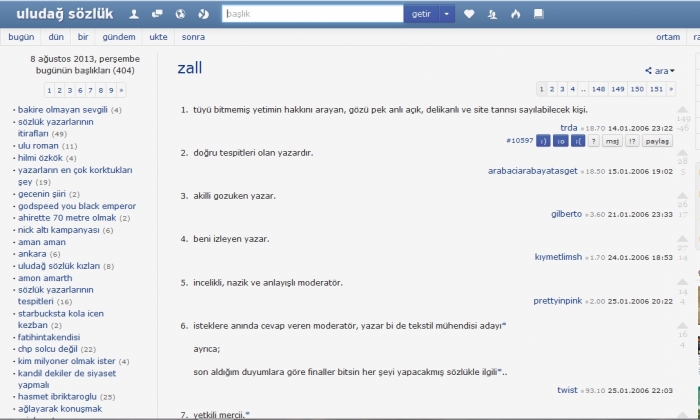
Task: Click the smiley :) button on first entry
Action: 543,141
